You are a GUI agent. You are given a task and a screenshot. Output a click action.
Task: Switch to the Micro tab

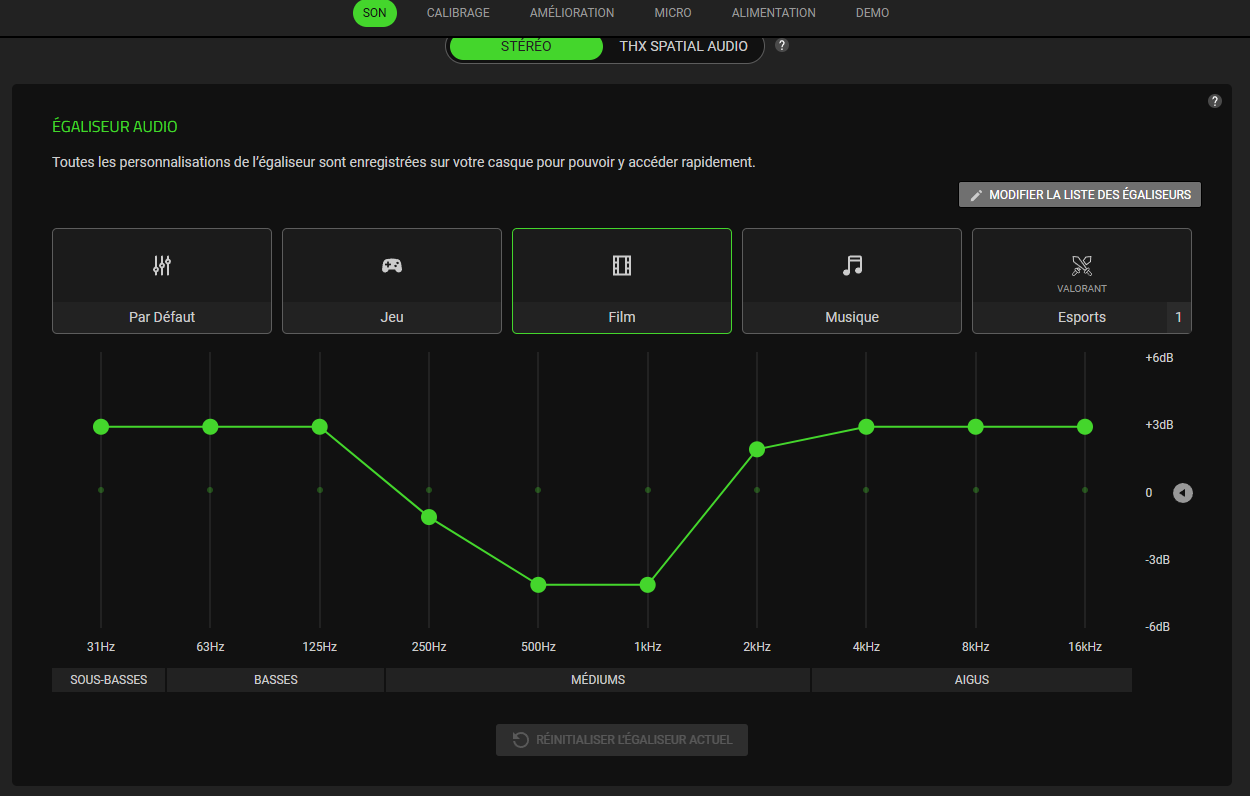point(673,13)
